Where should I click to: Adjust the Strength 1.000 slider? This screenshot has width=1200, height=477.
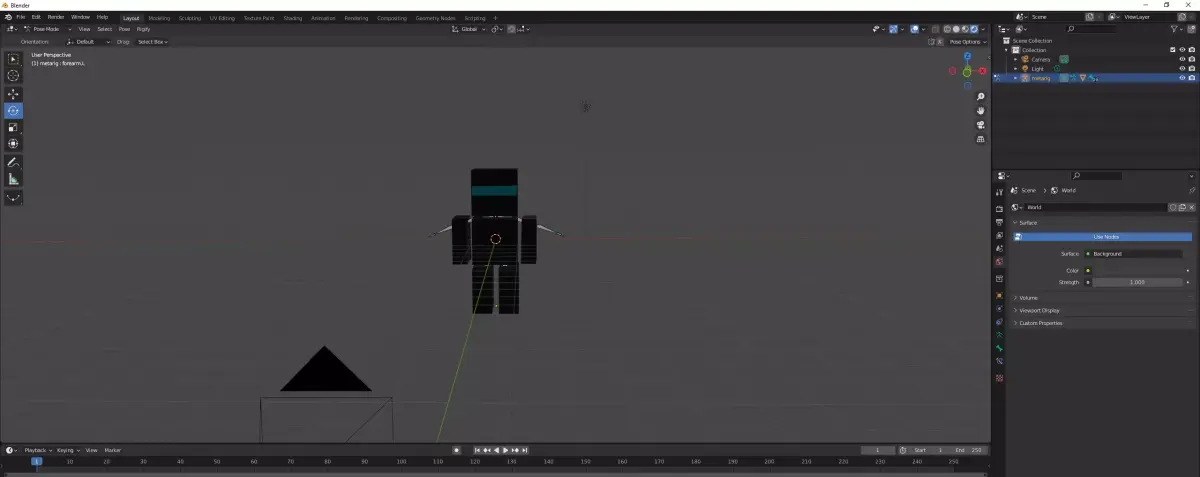click(1137, 282)
